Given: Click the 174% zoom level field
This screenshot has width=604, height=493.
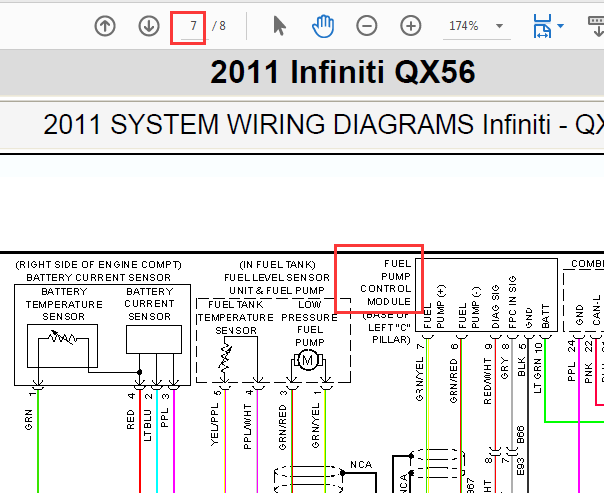Looking at the screenshot, I should (x=464, y=26).
